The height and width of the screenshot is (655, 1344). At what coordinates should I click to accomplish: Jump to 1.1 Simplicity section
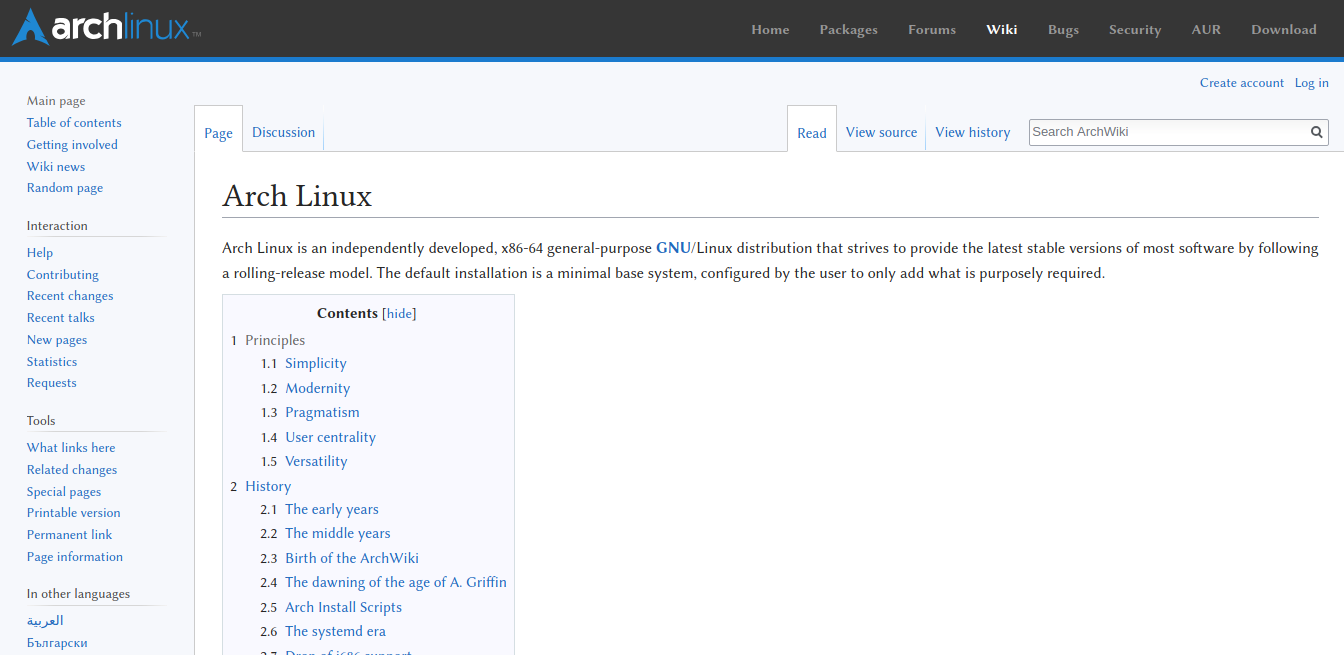[304, 364]
